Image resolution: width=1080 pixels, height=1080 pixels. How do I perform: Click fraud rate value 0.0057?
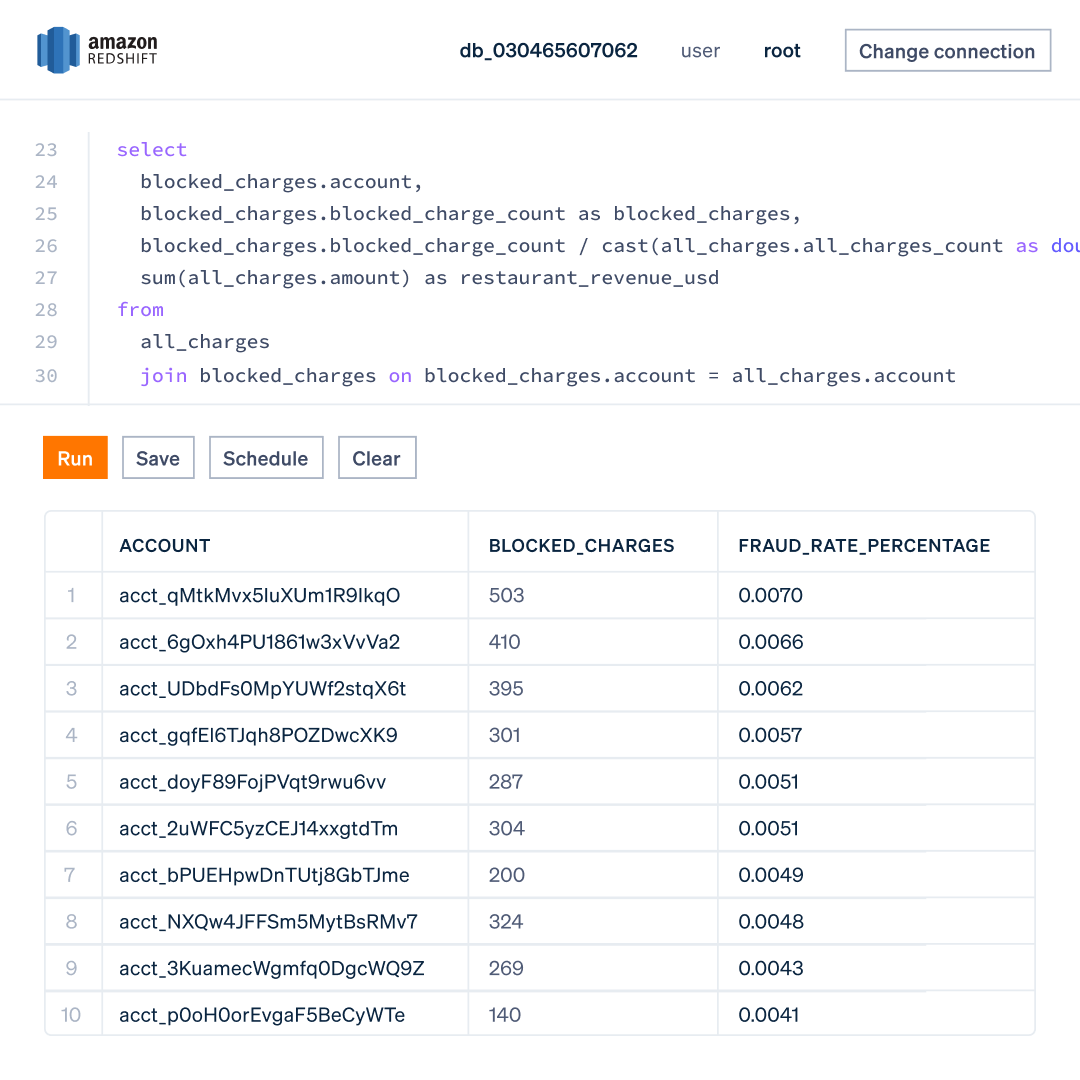[770, 735]
